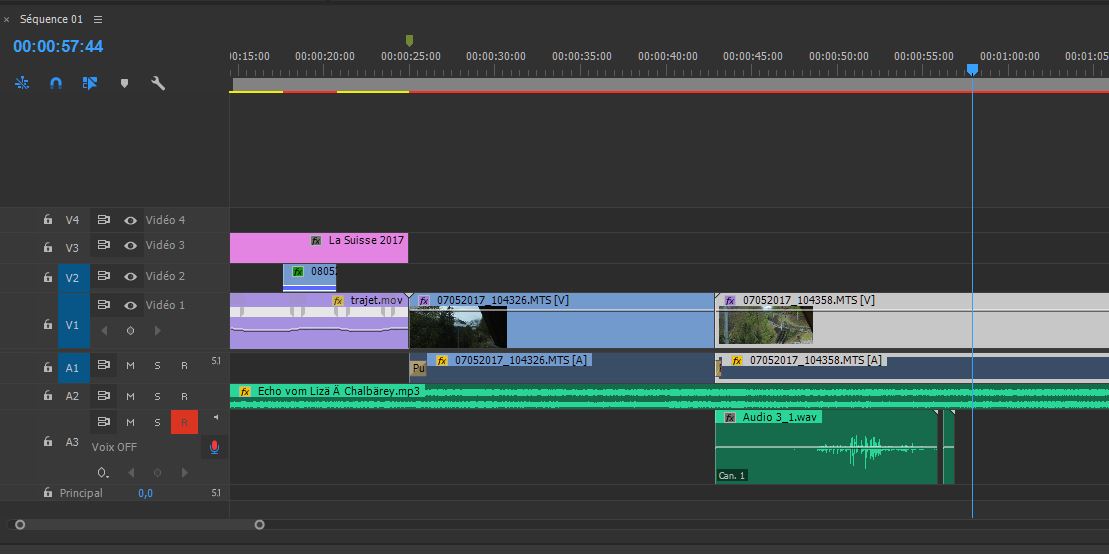This screenshot has height=554, width=1109.
Task: Click the left handle of the zoom scrollbar
Action: tap(20, 524)
